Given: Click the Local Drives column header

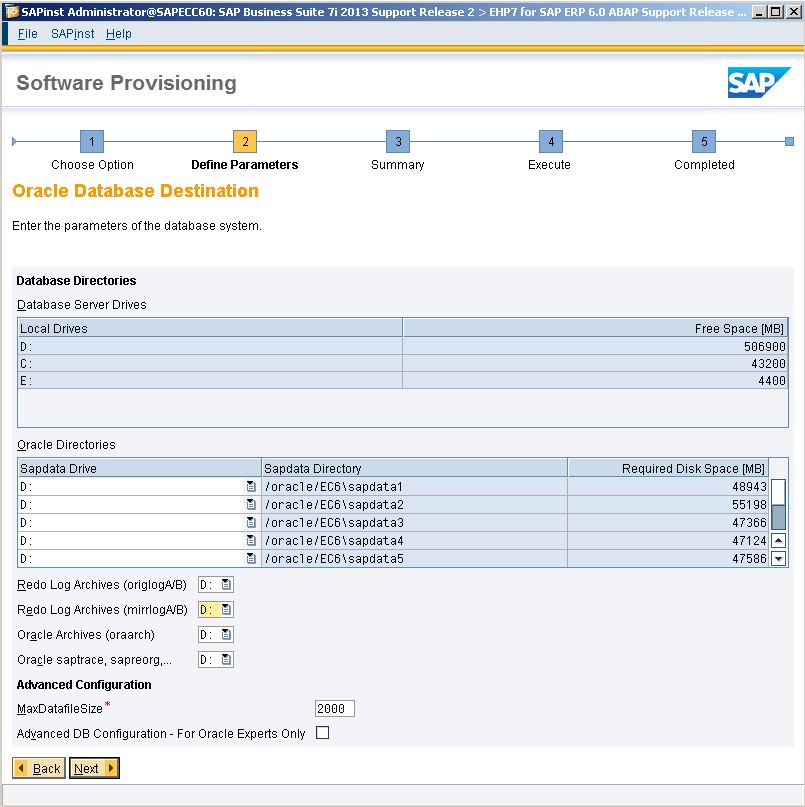Looking at the screenshot, I should click(x=210, y=328).
